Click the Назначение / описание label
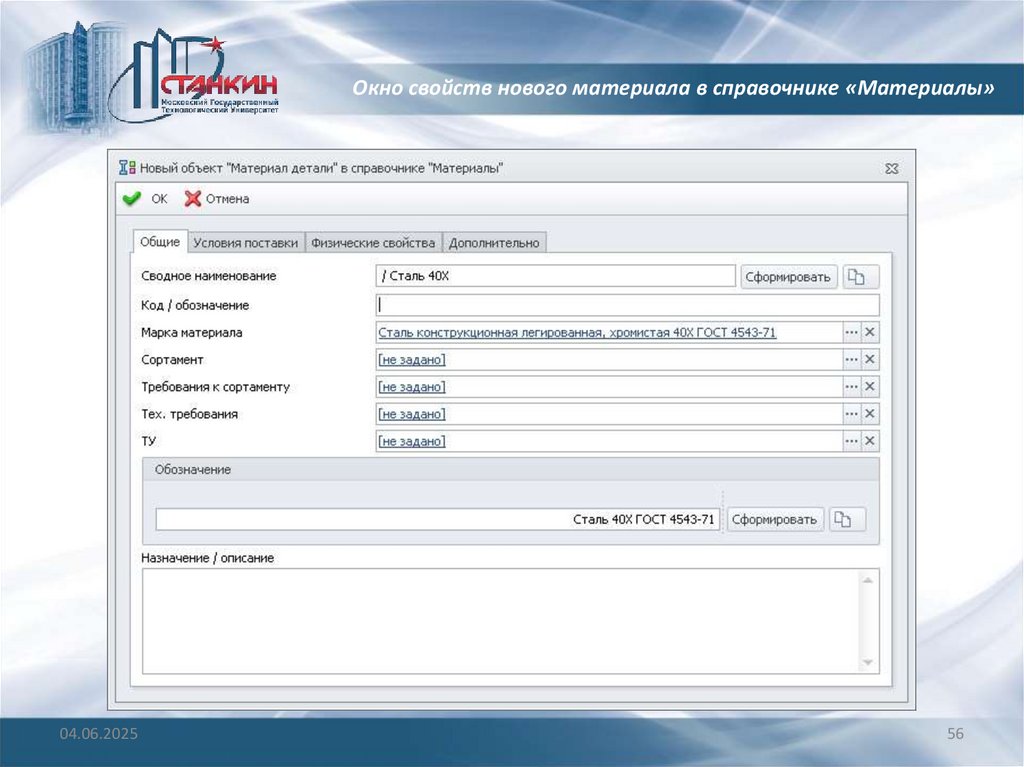Screen dimensions: 1024x767 (x=208, y=559)
